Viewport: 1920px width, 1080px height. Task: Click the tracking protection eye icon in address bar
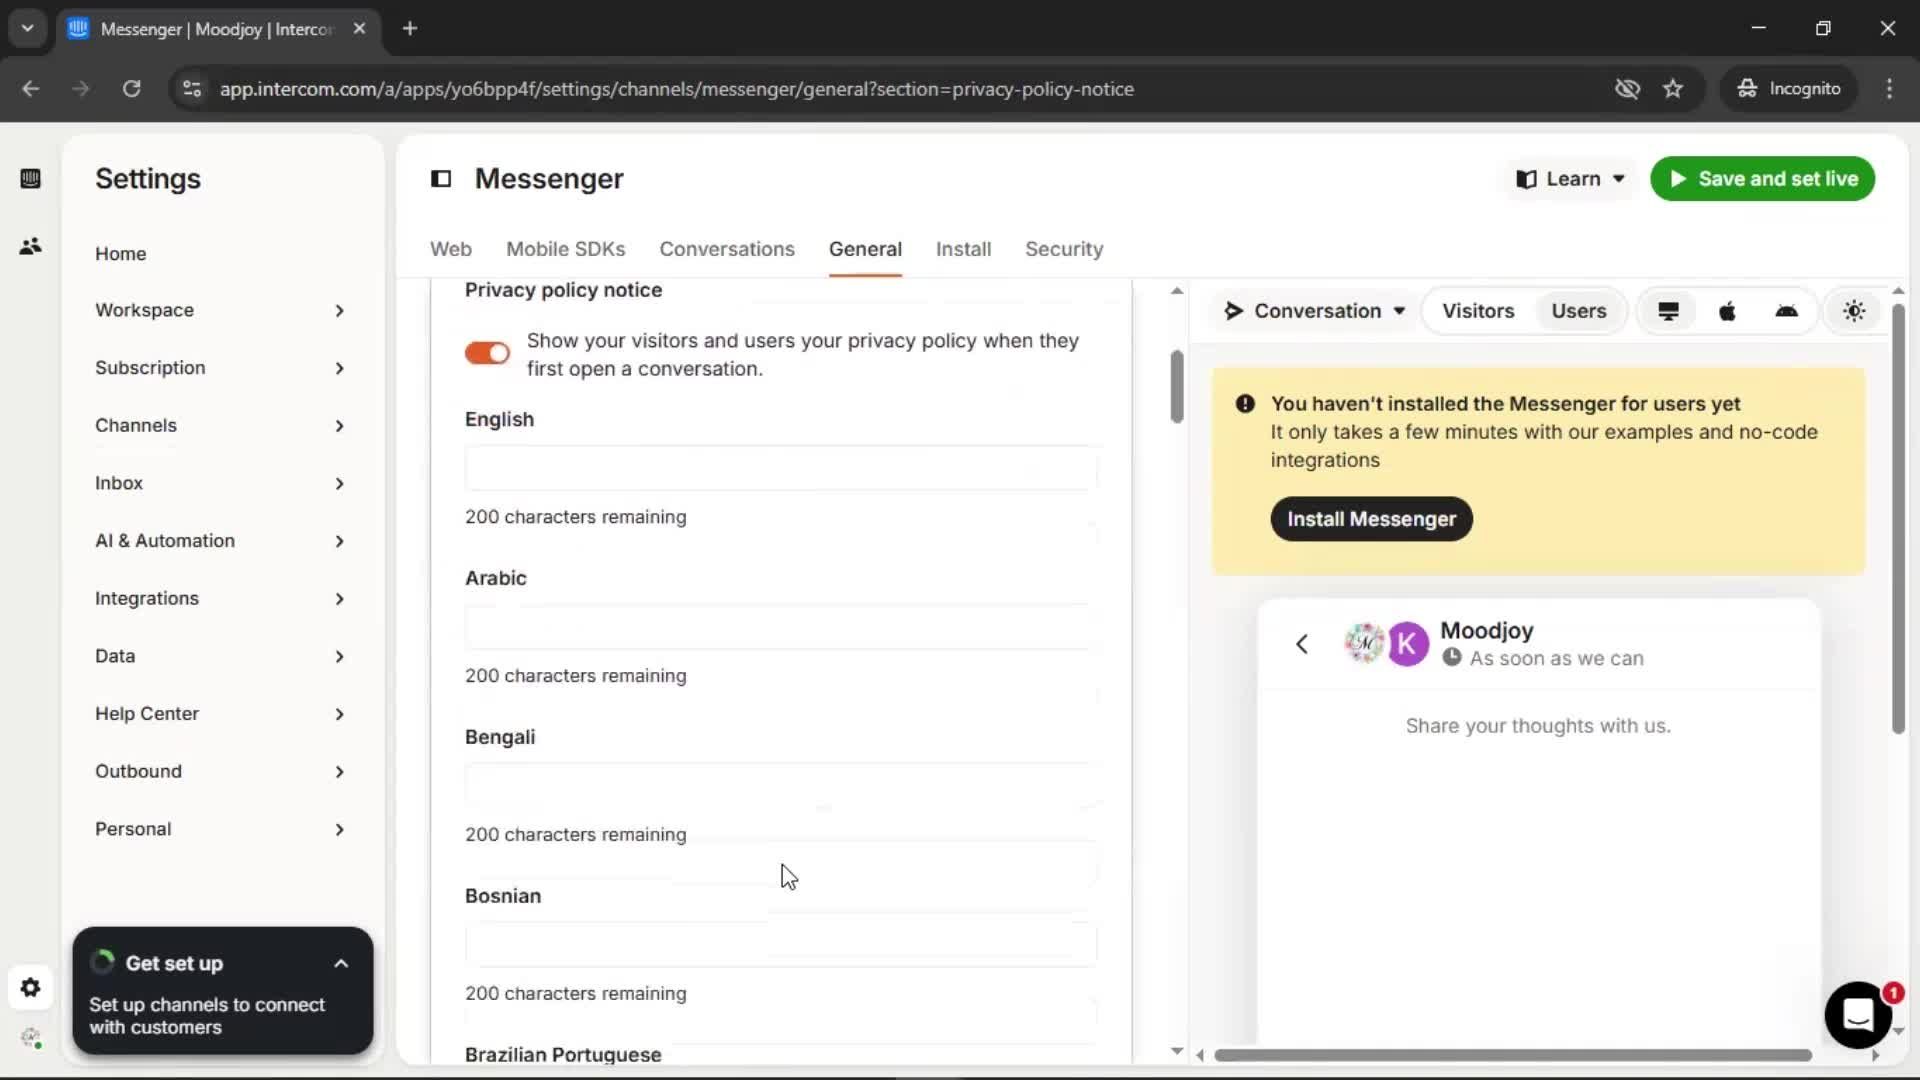tap(1627, 89)
